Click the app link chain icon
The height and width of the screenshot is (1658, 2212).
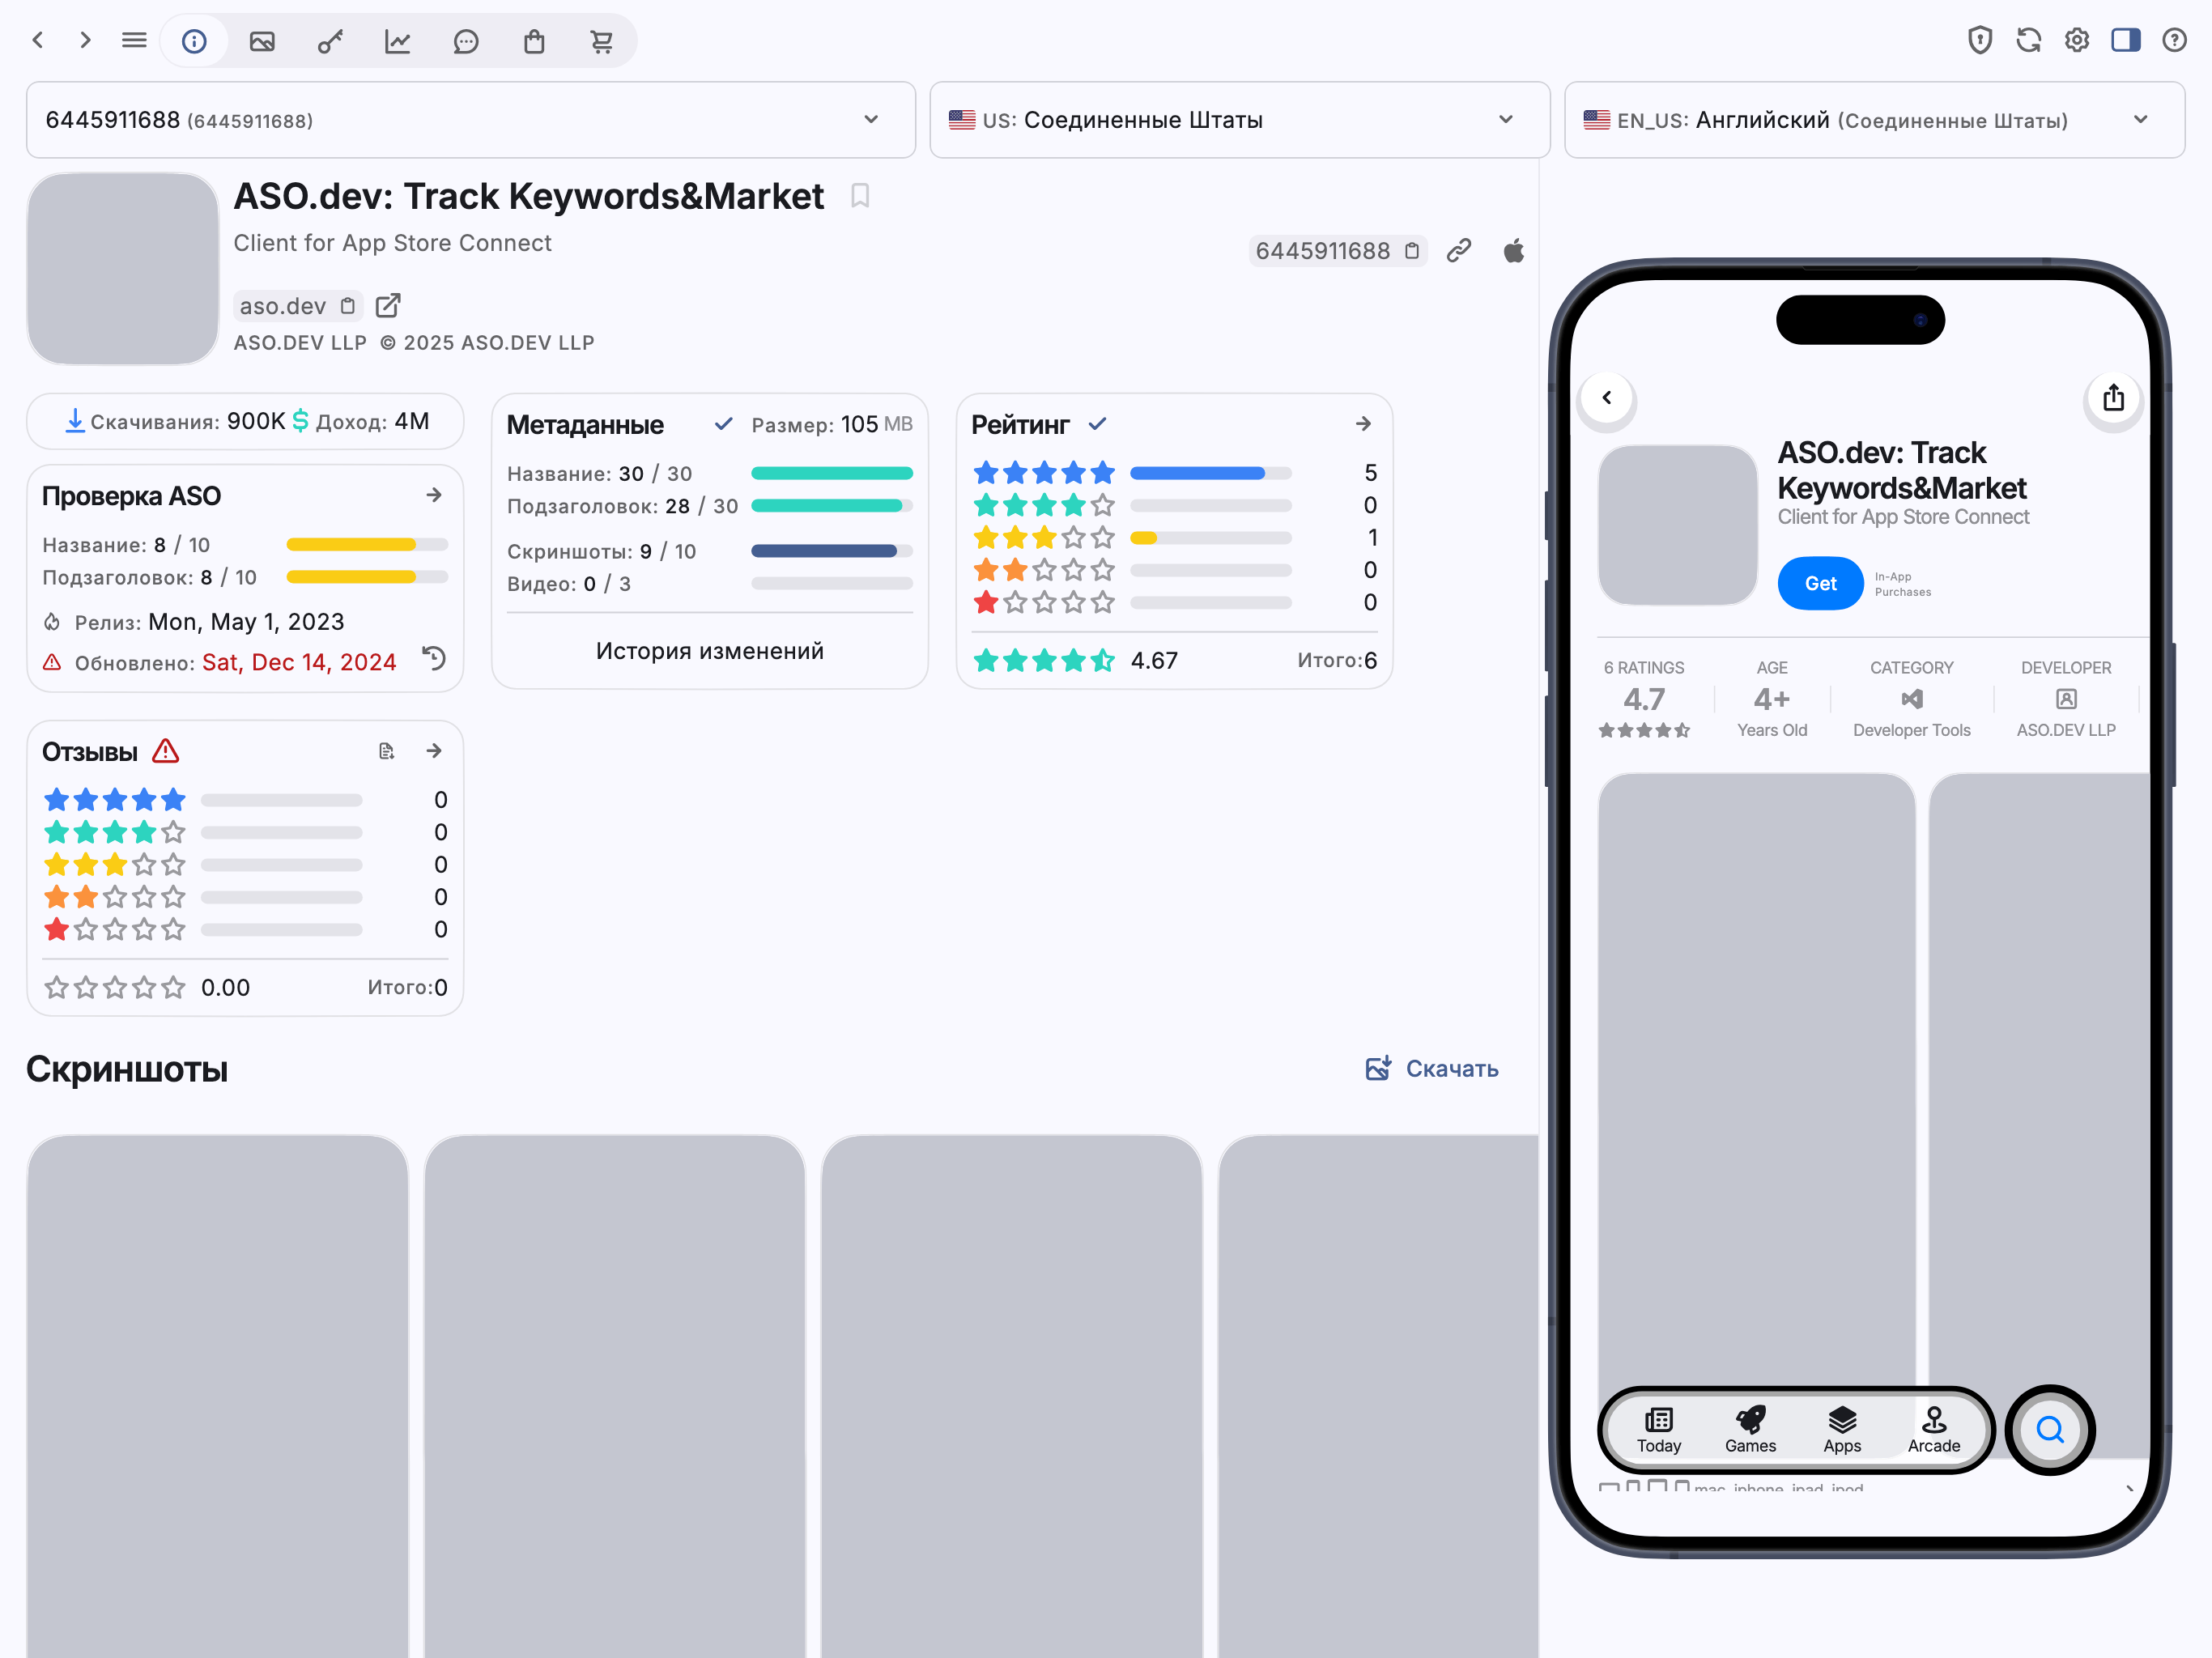[x=1459, y=251]
